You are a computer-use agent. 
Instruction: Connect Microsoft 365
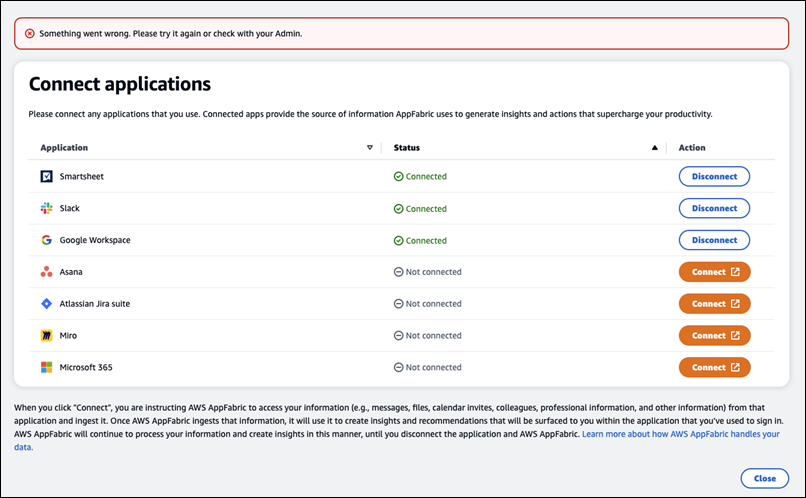[x=714, y=368]
